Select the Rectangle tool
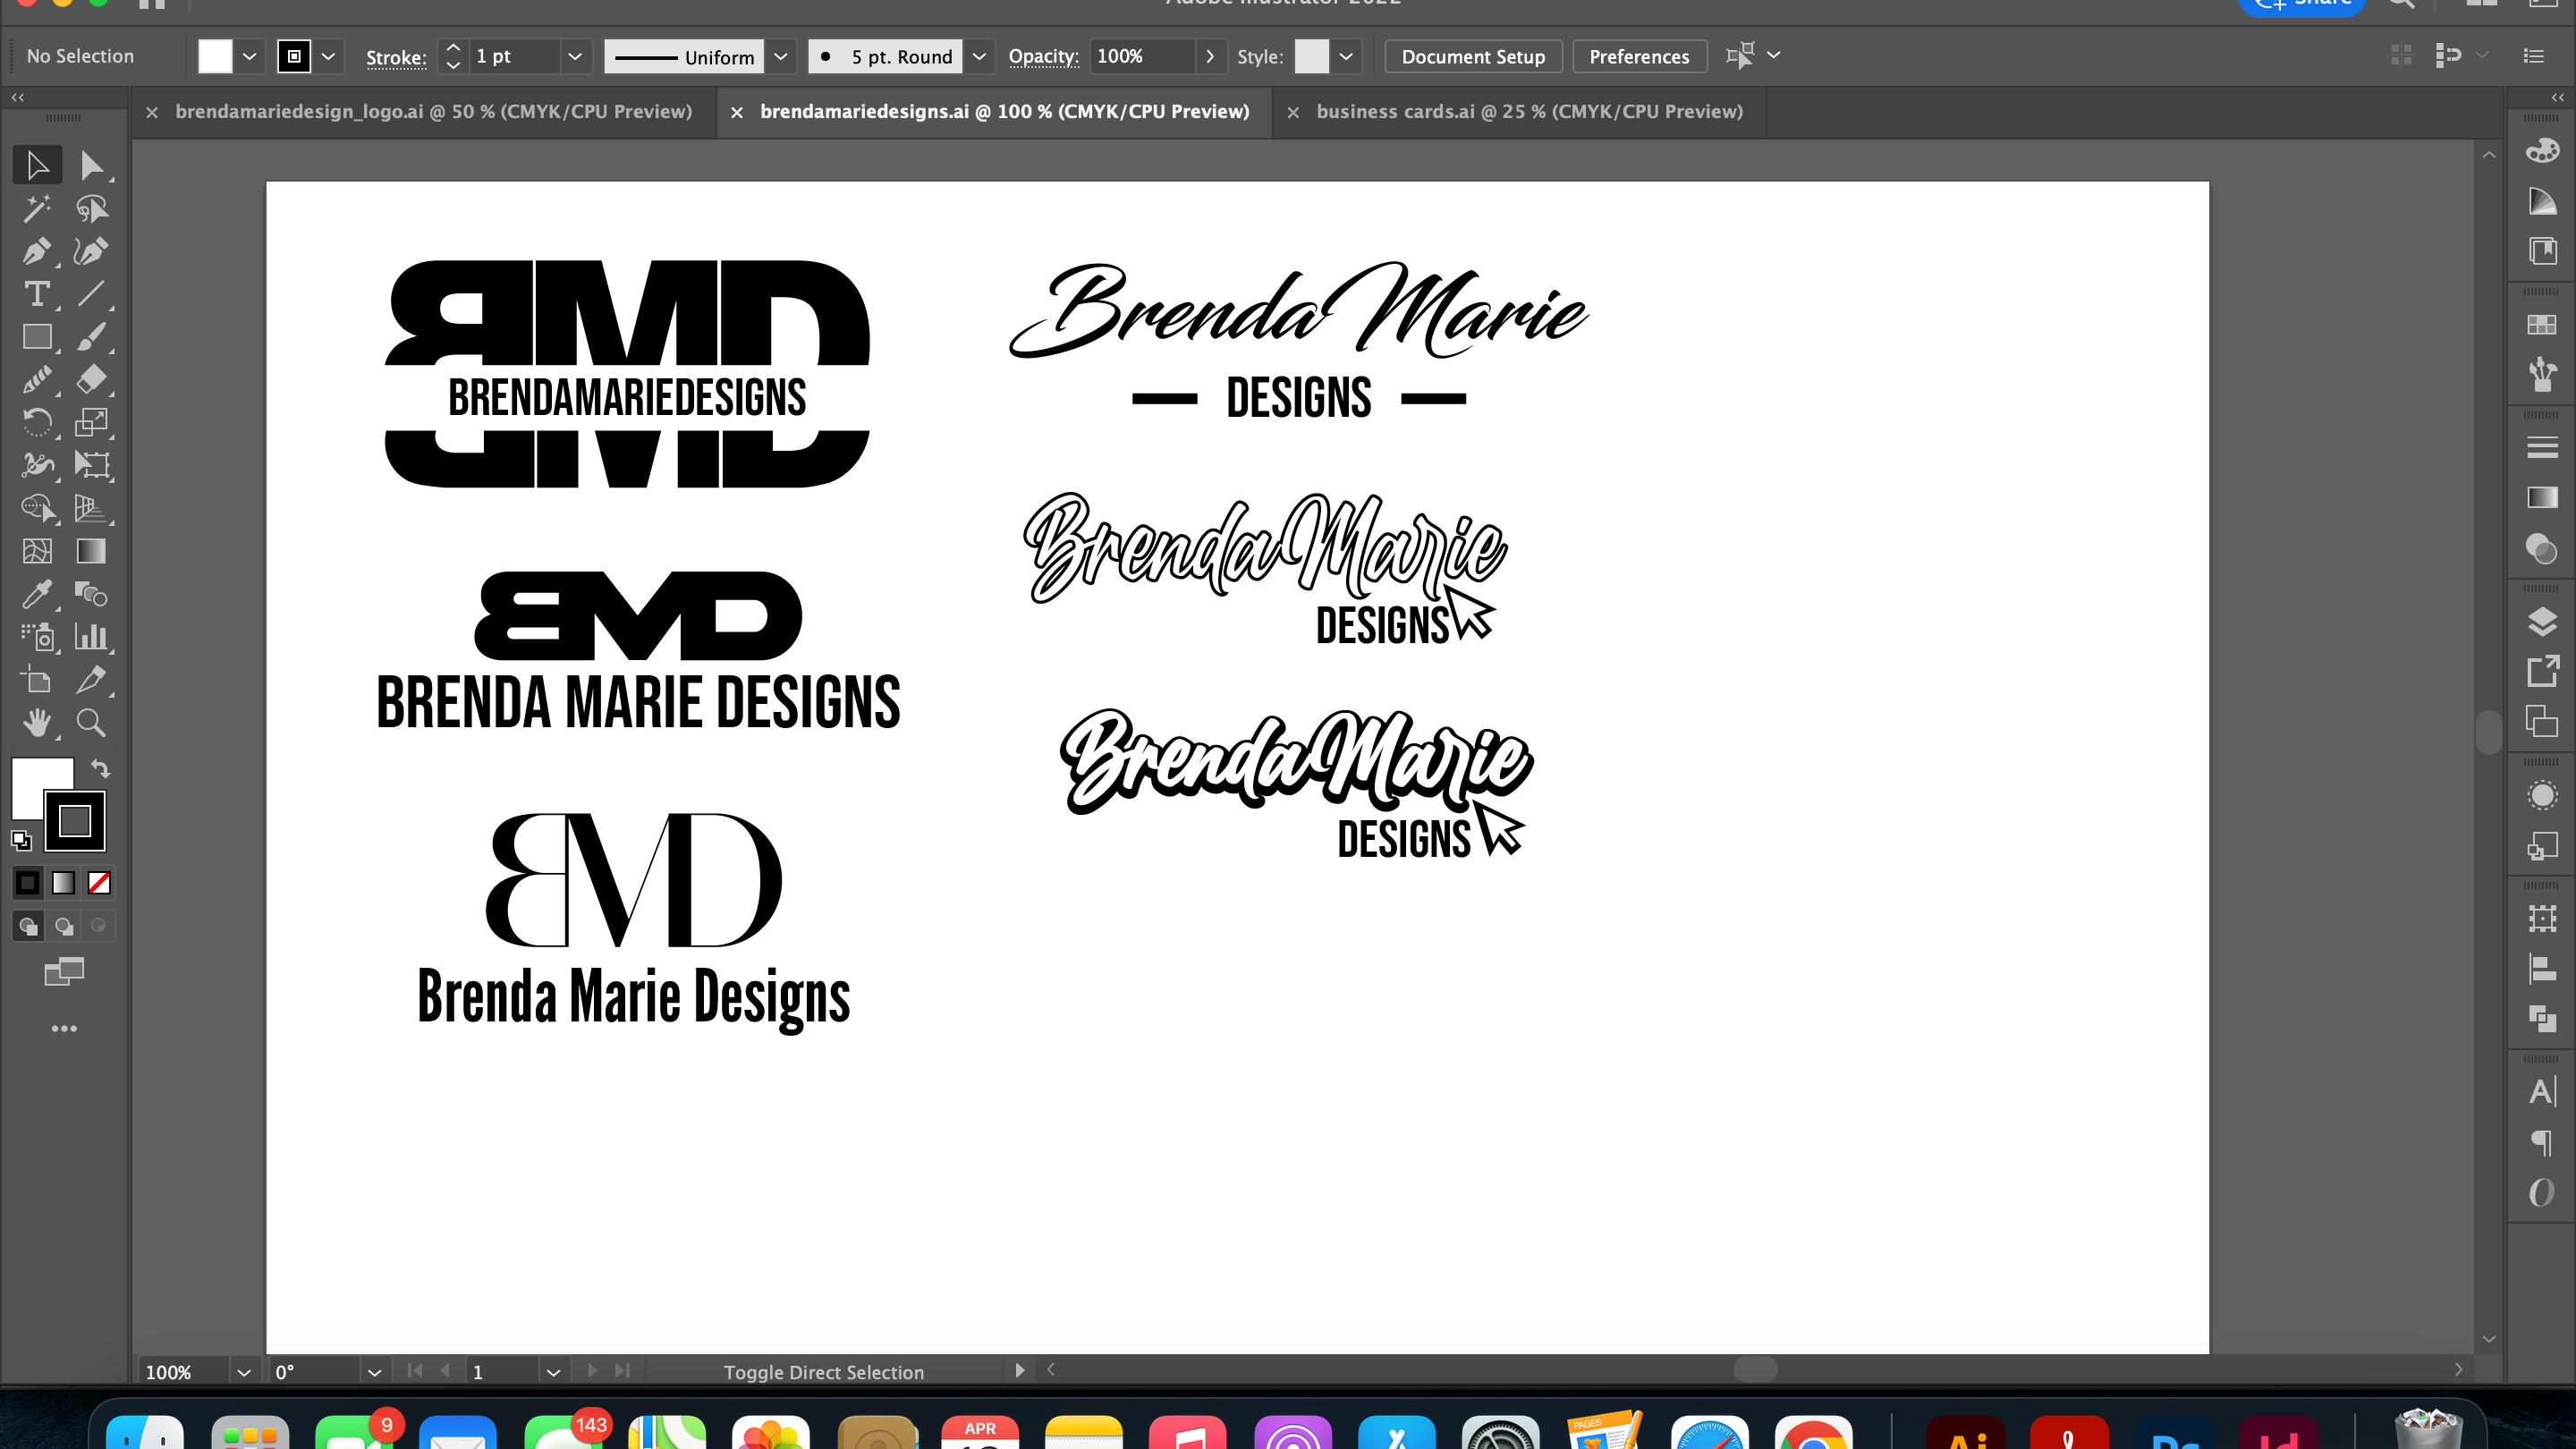The image size is (2576, 1449). (x=37, y=337)
